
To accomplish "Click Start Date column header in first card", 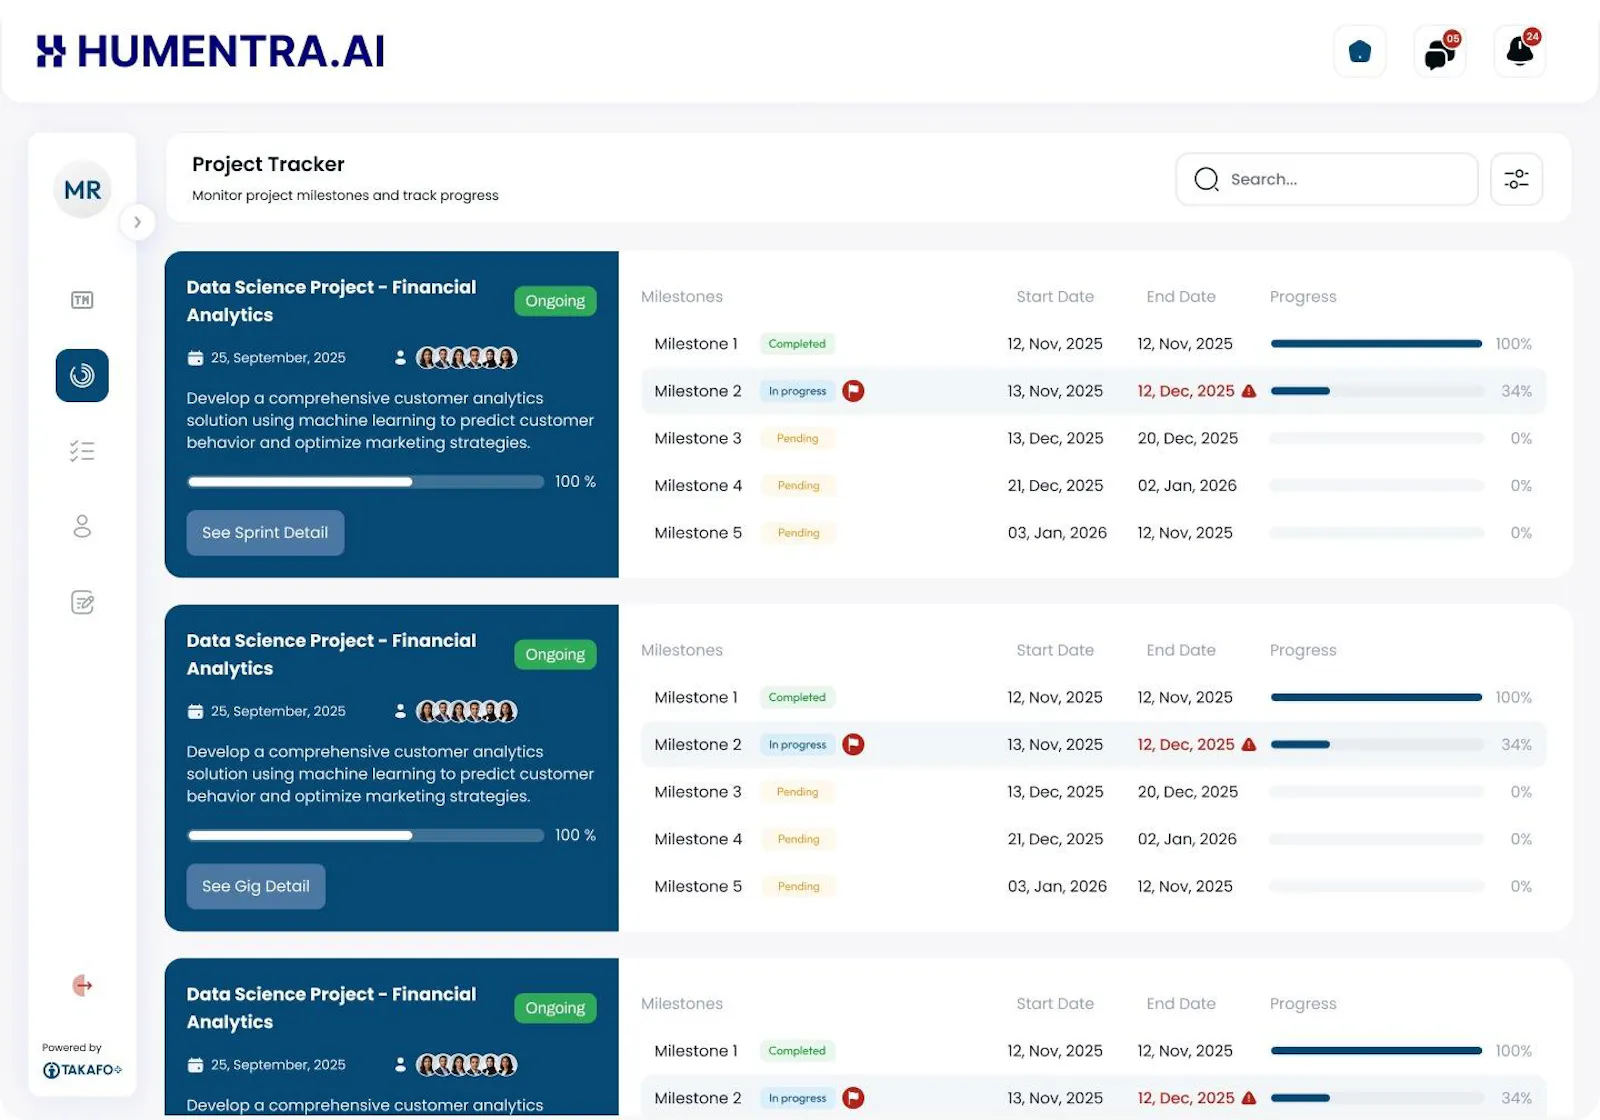I will pyautogui.click(x=1055, y=297).
